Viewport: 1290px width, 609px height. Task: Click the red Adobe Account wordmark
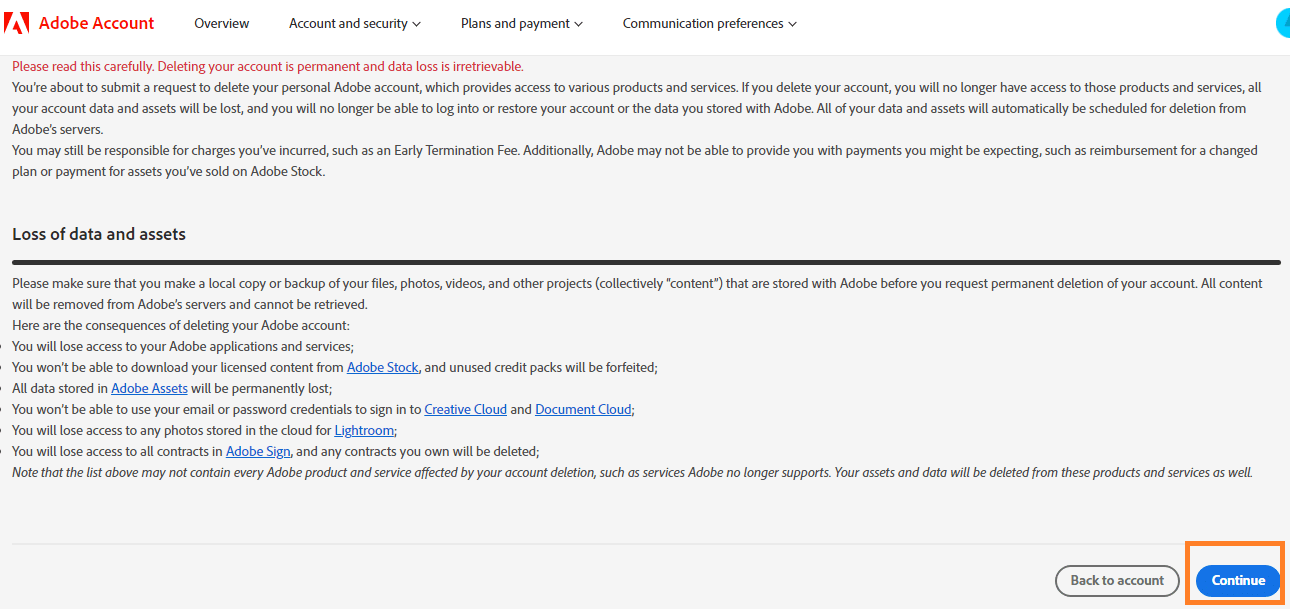click(x=95, y=23)
